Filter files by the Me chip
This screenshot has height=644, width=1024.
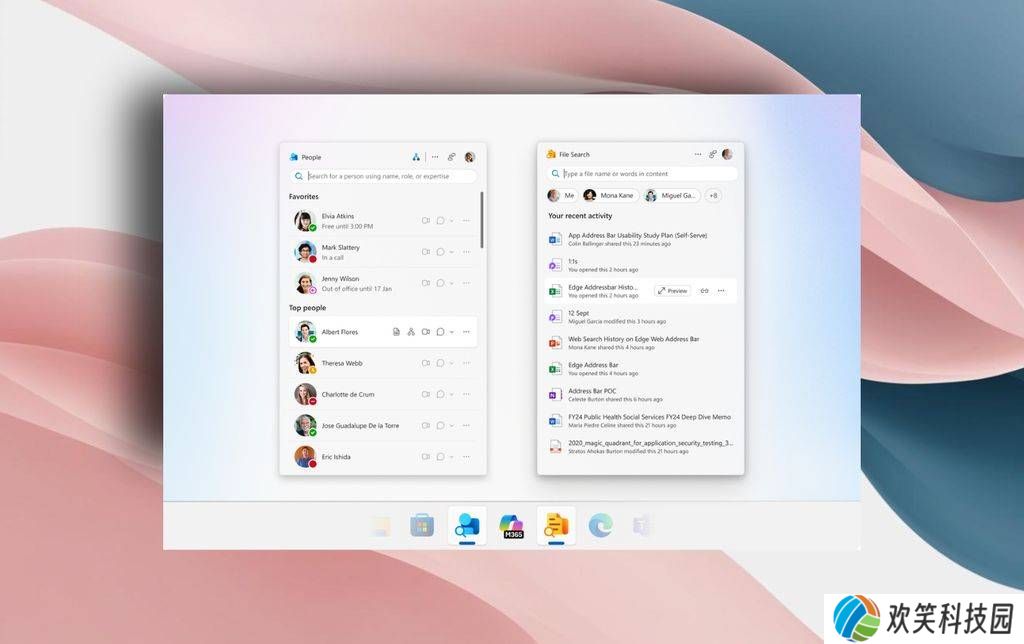562,195
